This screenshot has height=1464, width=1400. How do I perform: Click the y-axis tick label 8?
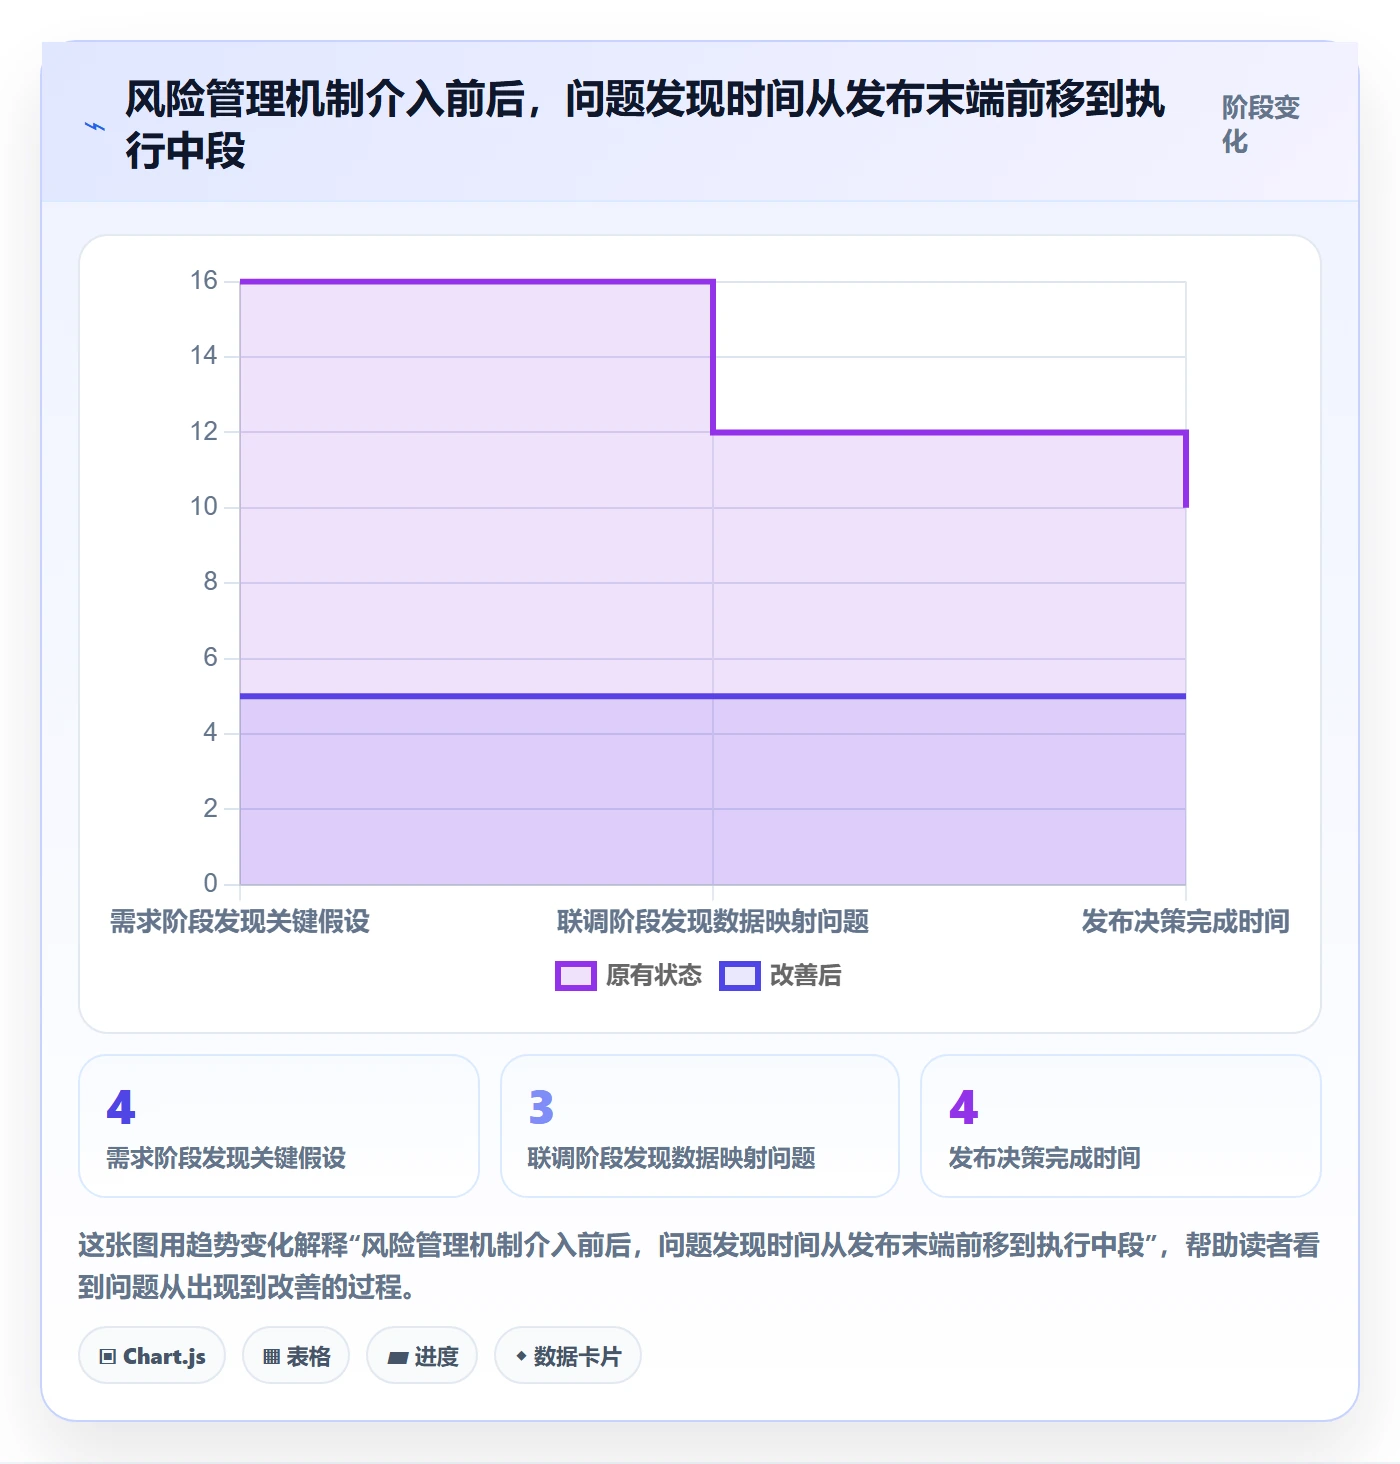[210, 582]
